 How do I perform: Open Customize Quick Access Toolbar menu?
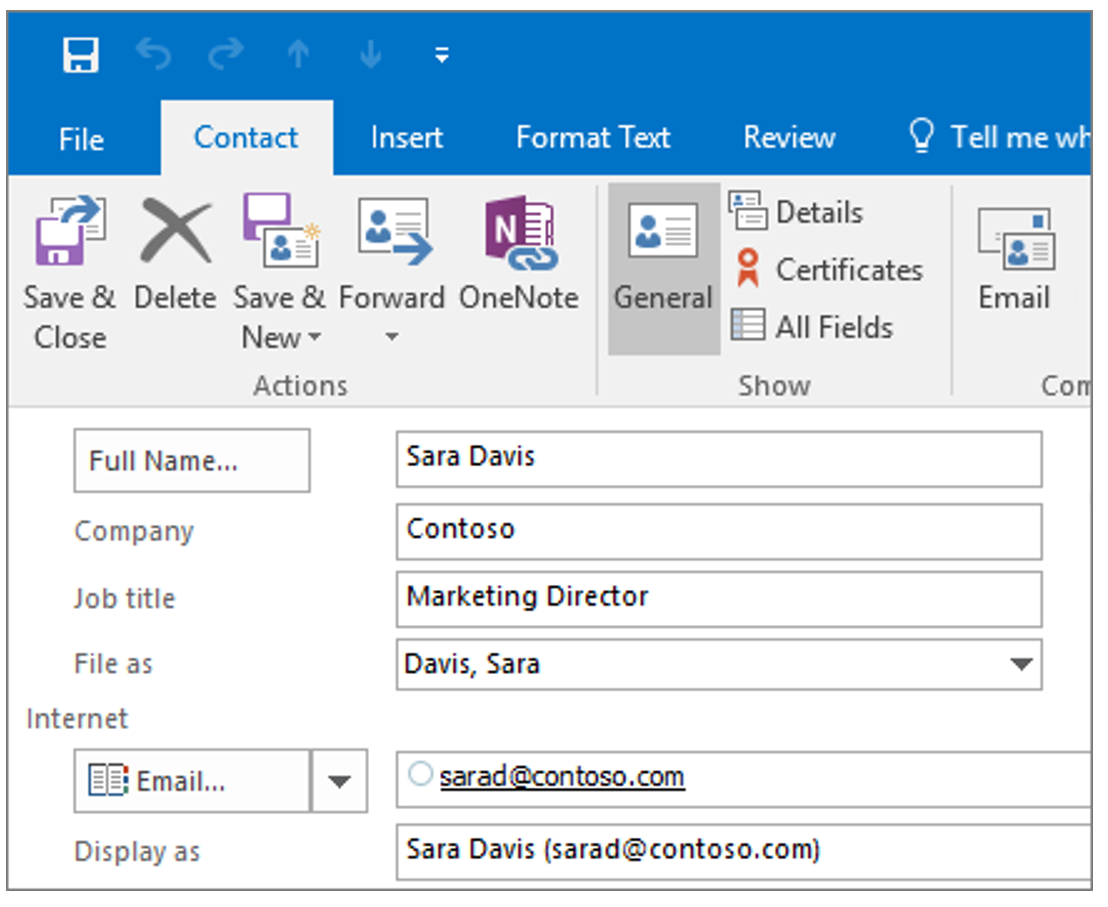pyautogui.click(x=442, y=54)
